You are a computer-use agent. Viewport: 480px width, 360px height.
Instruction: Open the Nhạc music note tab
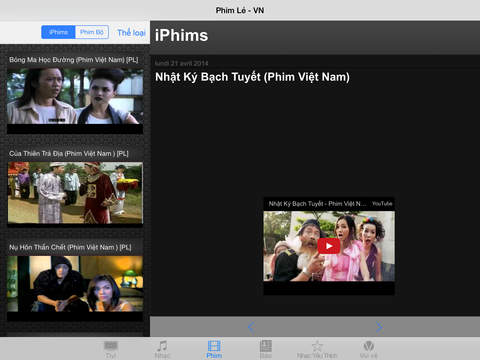point(162,349)
